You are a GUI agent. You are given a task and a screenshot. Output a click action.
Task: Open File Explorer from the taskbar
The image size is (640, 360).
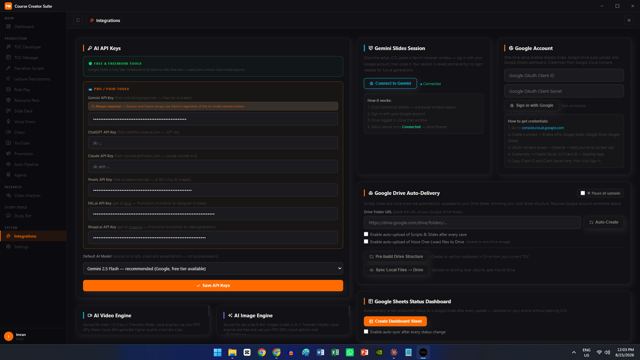[x=232, y=352]
